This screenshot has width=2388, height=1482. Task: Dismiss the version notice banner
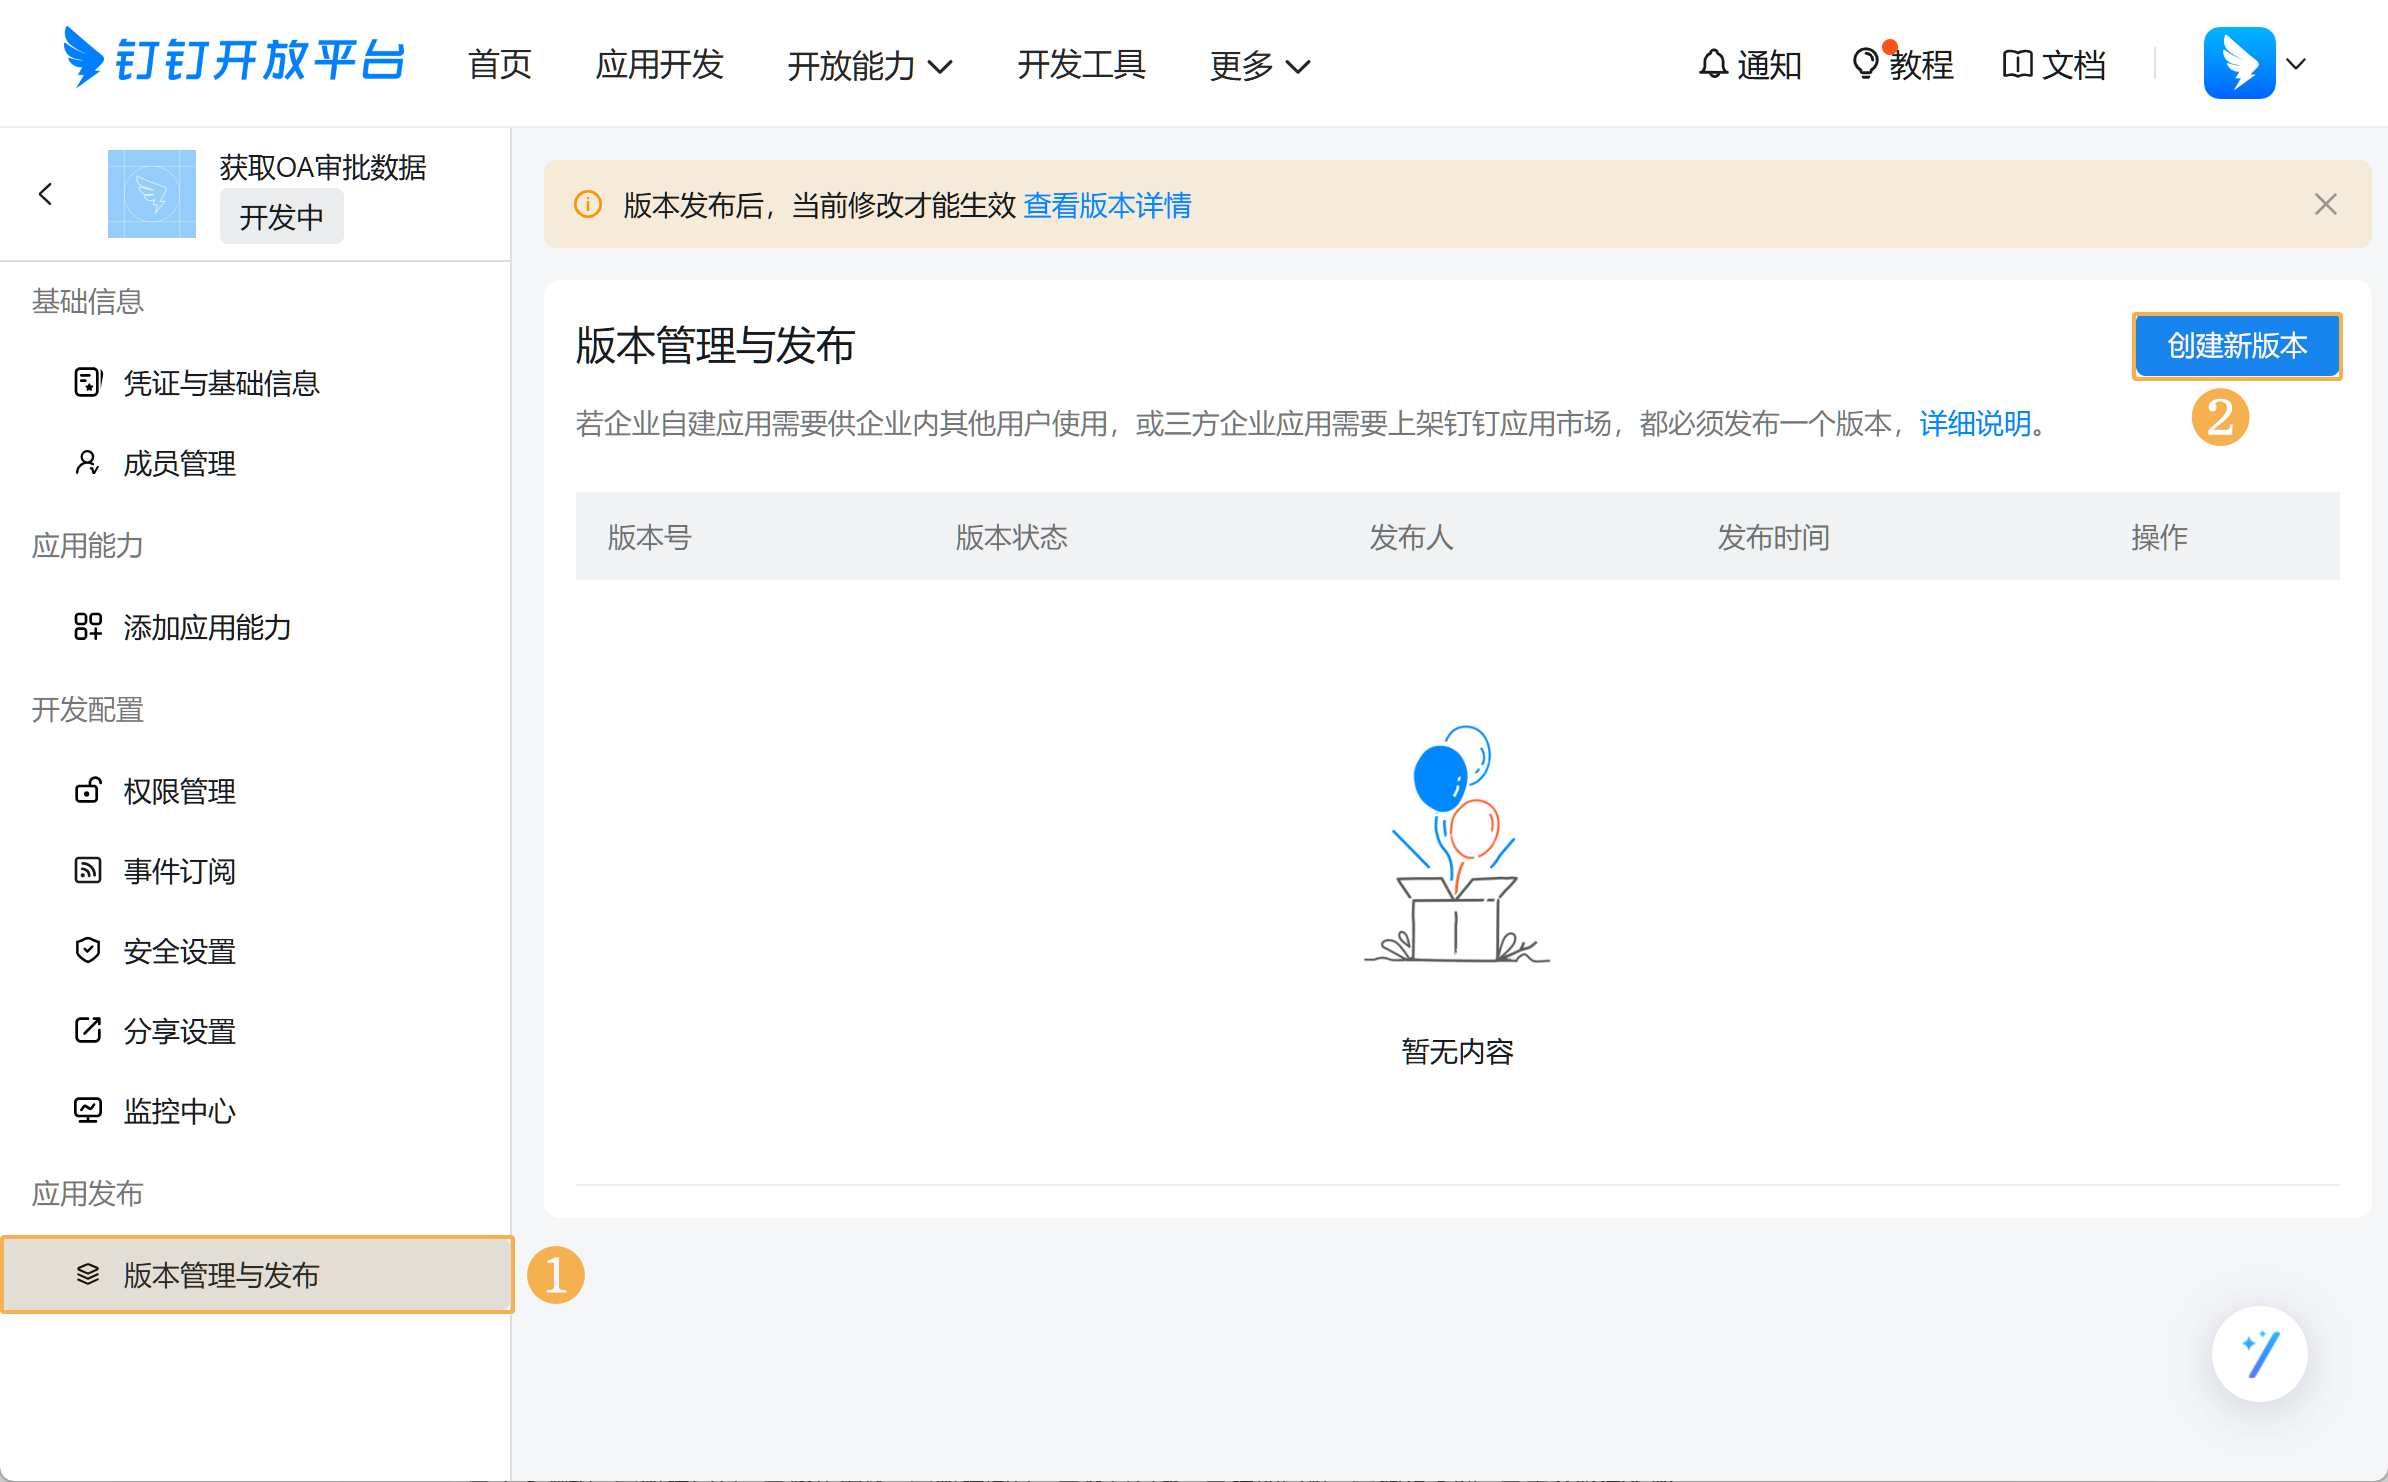(2325, 204)
